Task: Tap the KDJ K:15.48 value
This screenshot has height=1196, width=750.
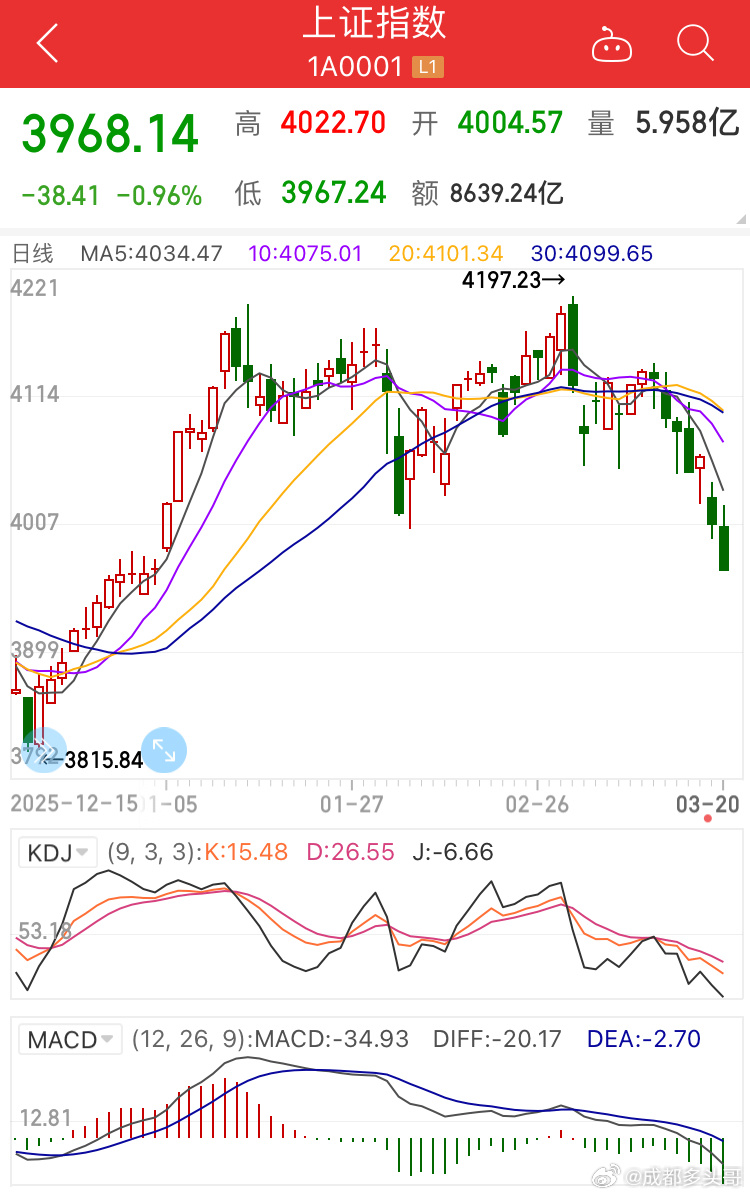Action: pyautogui.click(x=246, y=852)
